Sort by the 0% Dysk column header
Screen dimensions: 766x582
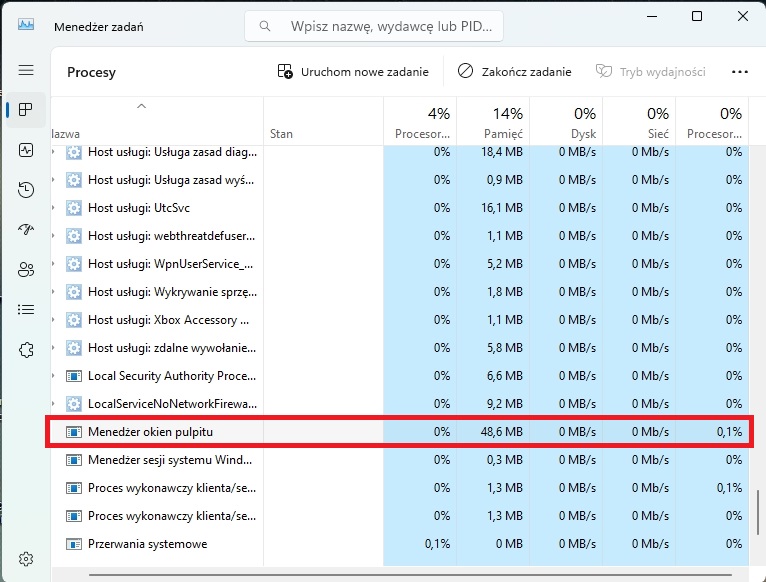pos(566,121)
